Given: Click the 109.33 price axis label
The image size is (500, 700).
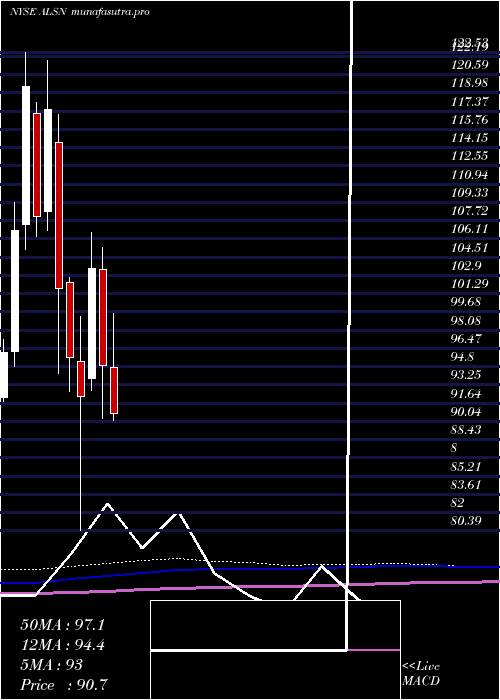Looking at the screenshot, I should [x=468, y=193].
